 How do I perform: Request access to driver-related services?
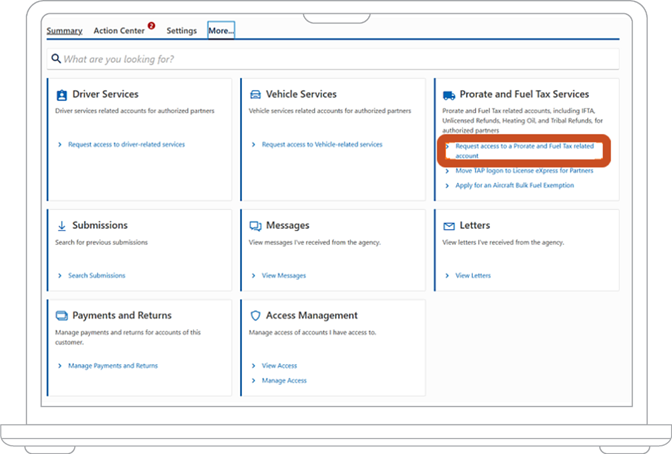(126, 144)
